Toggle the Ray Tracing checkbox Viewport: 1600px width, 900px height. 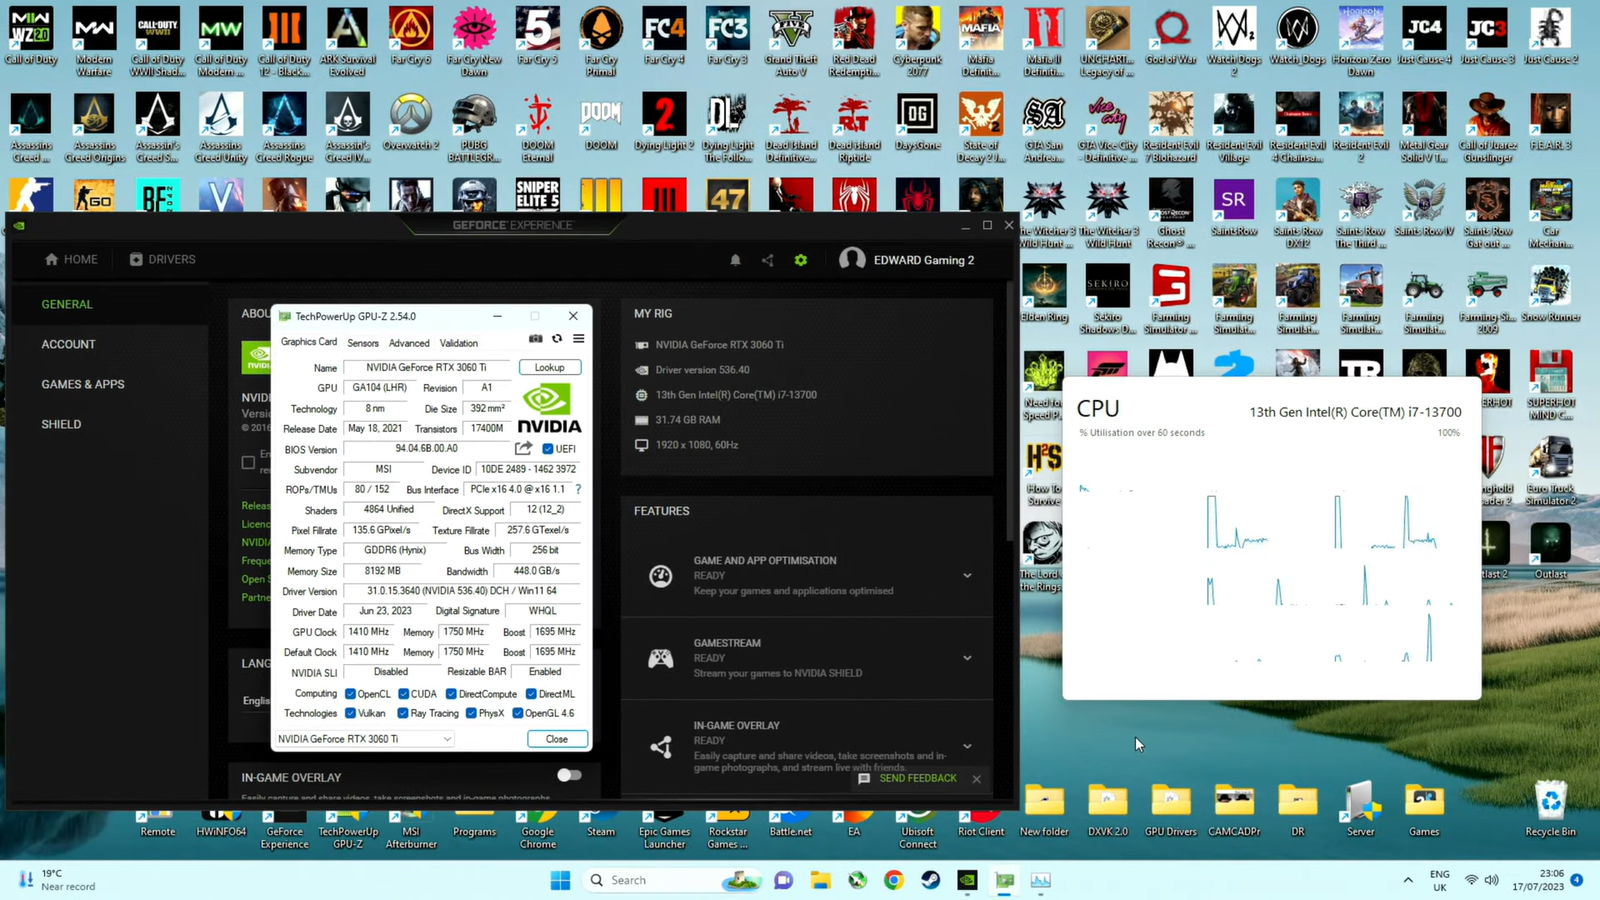point(403,714)
